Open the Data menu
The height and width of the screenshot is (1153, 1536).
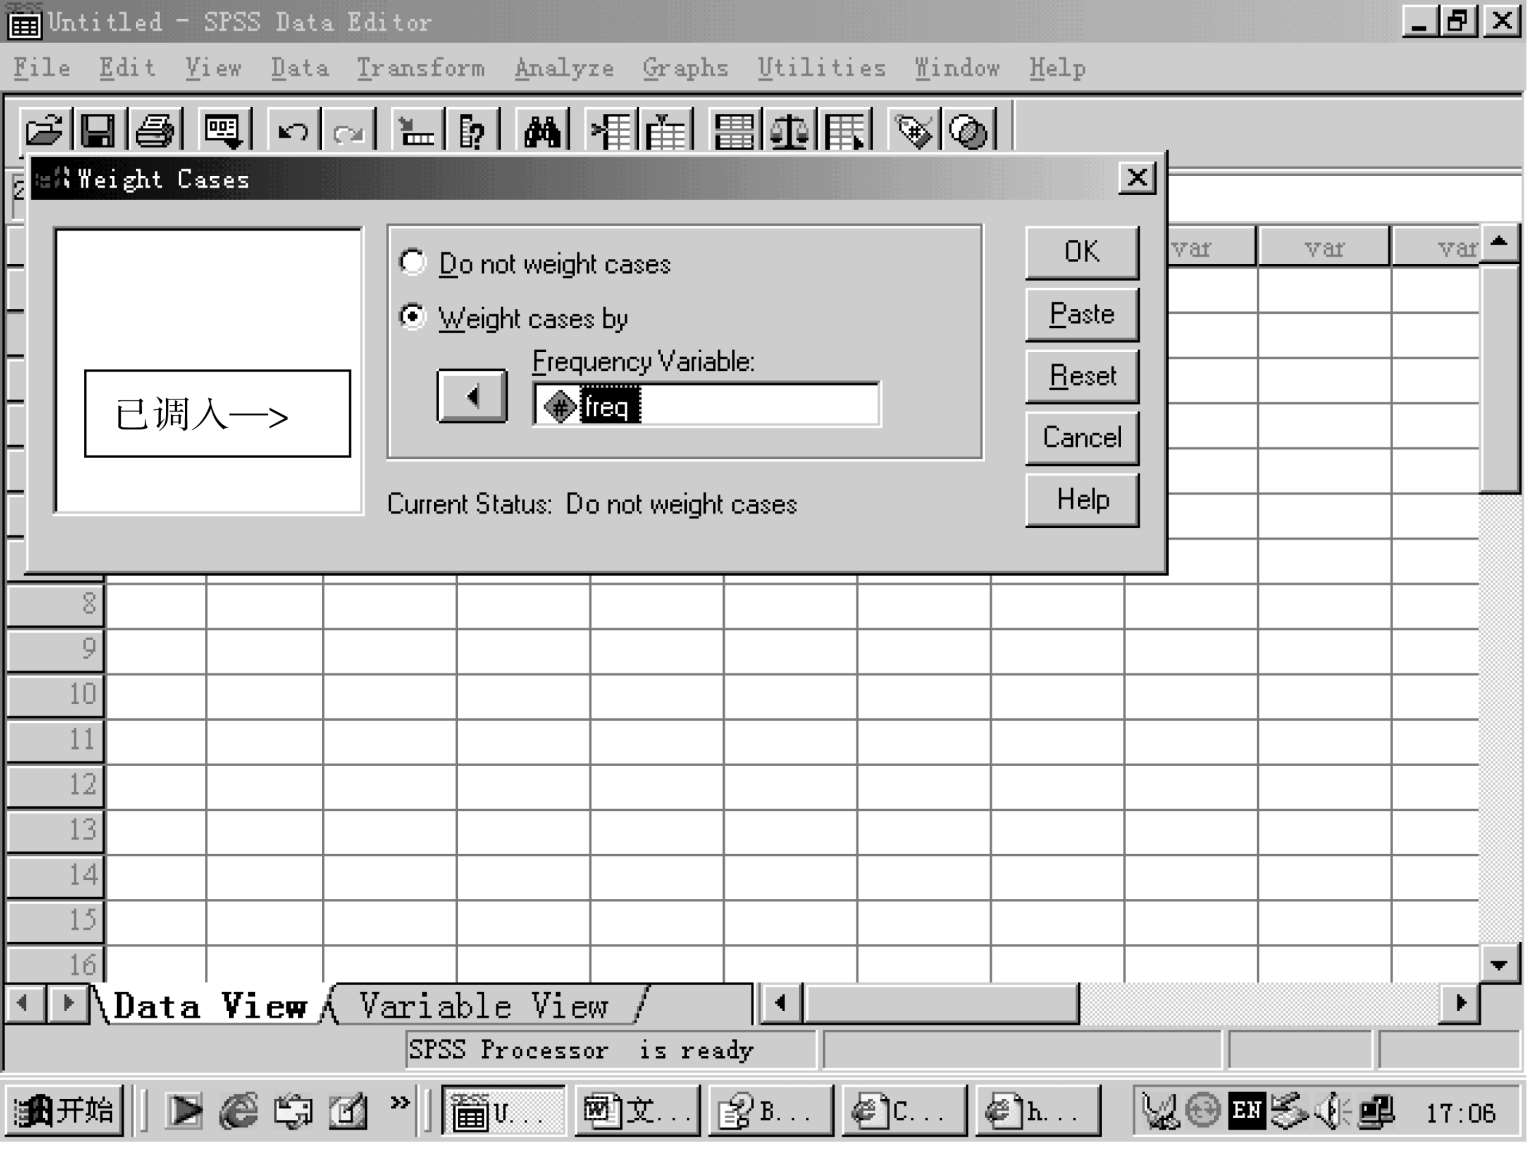(300, 68)
